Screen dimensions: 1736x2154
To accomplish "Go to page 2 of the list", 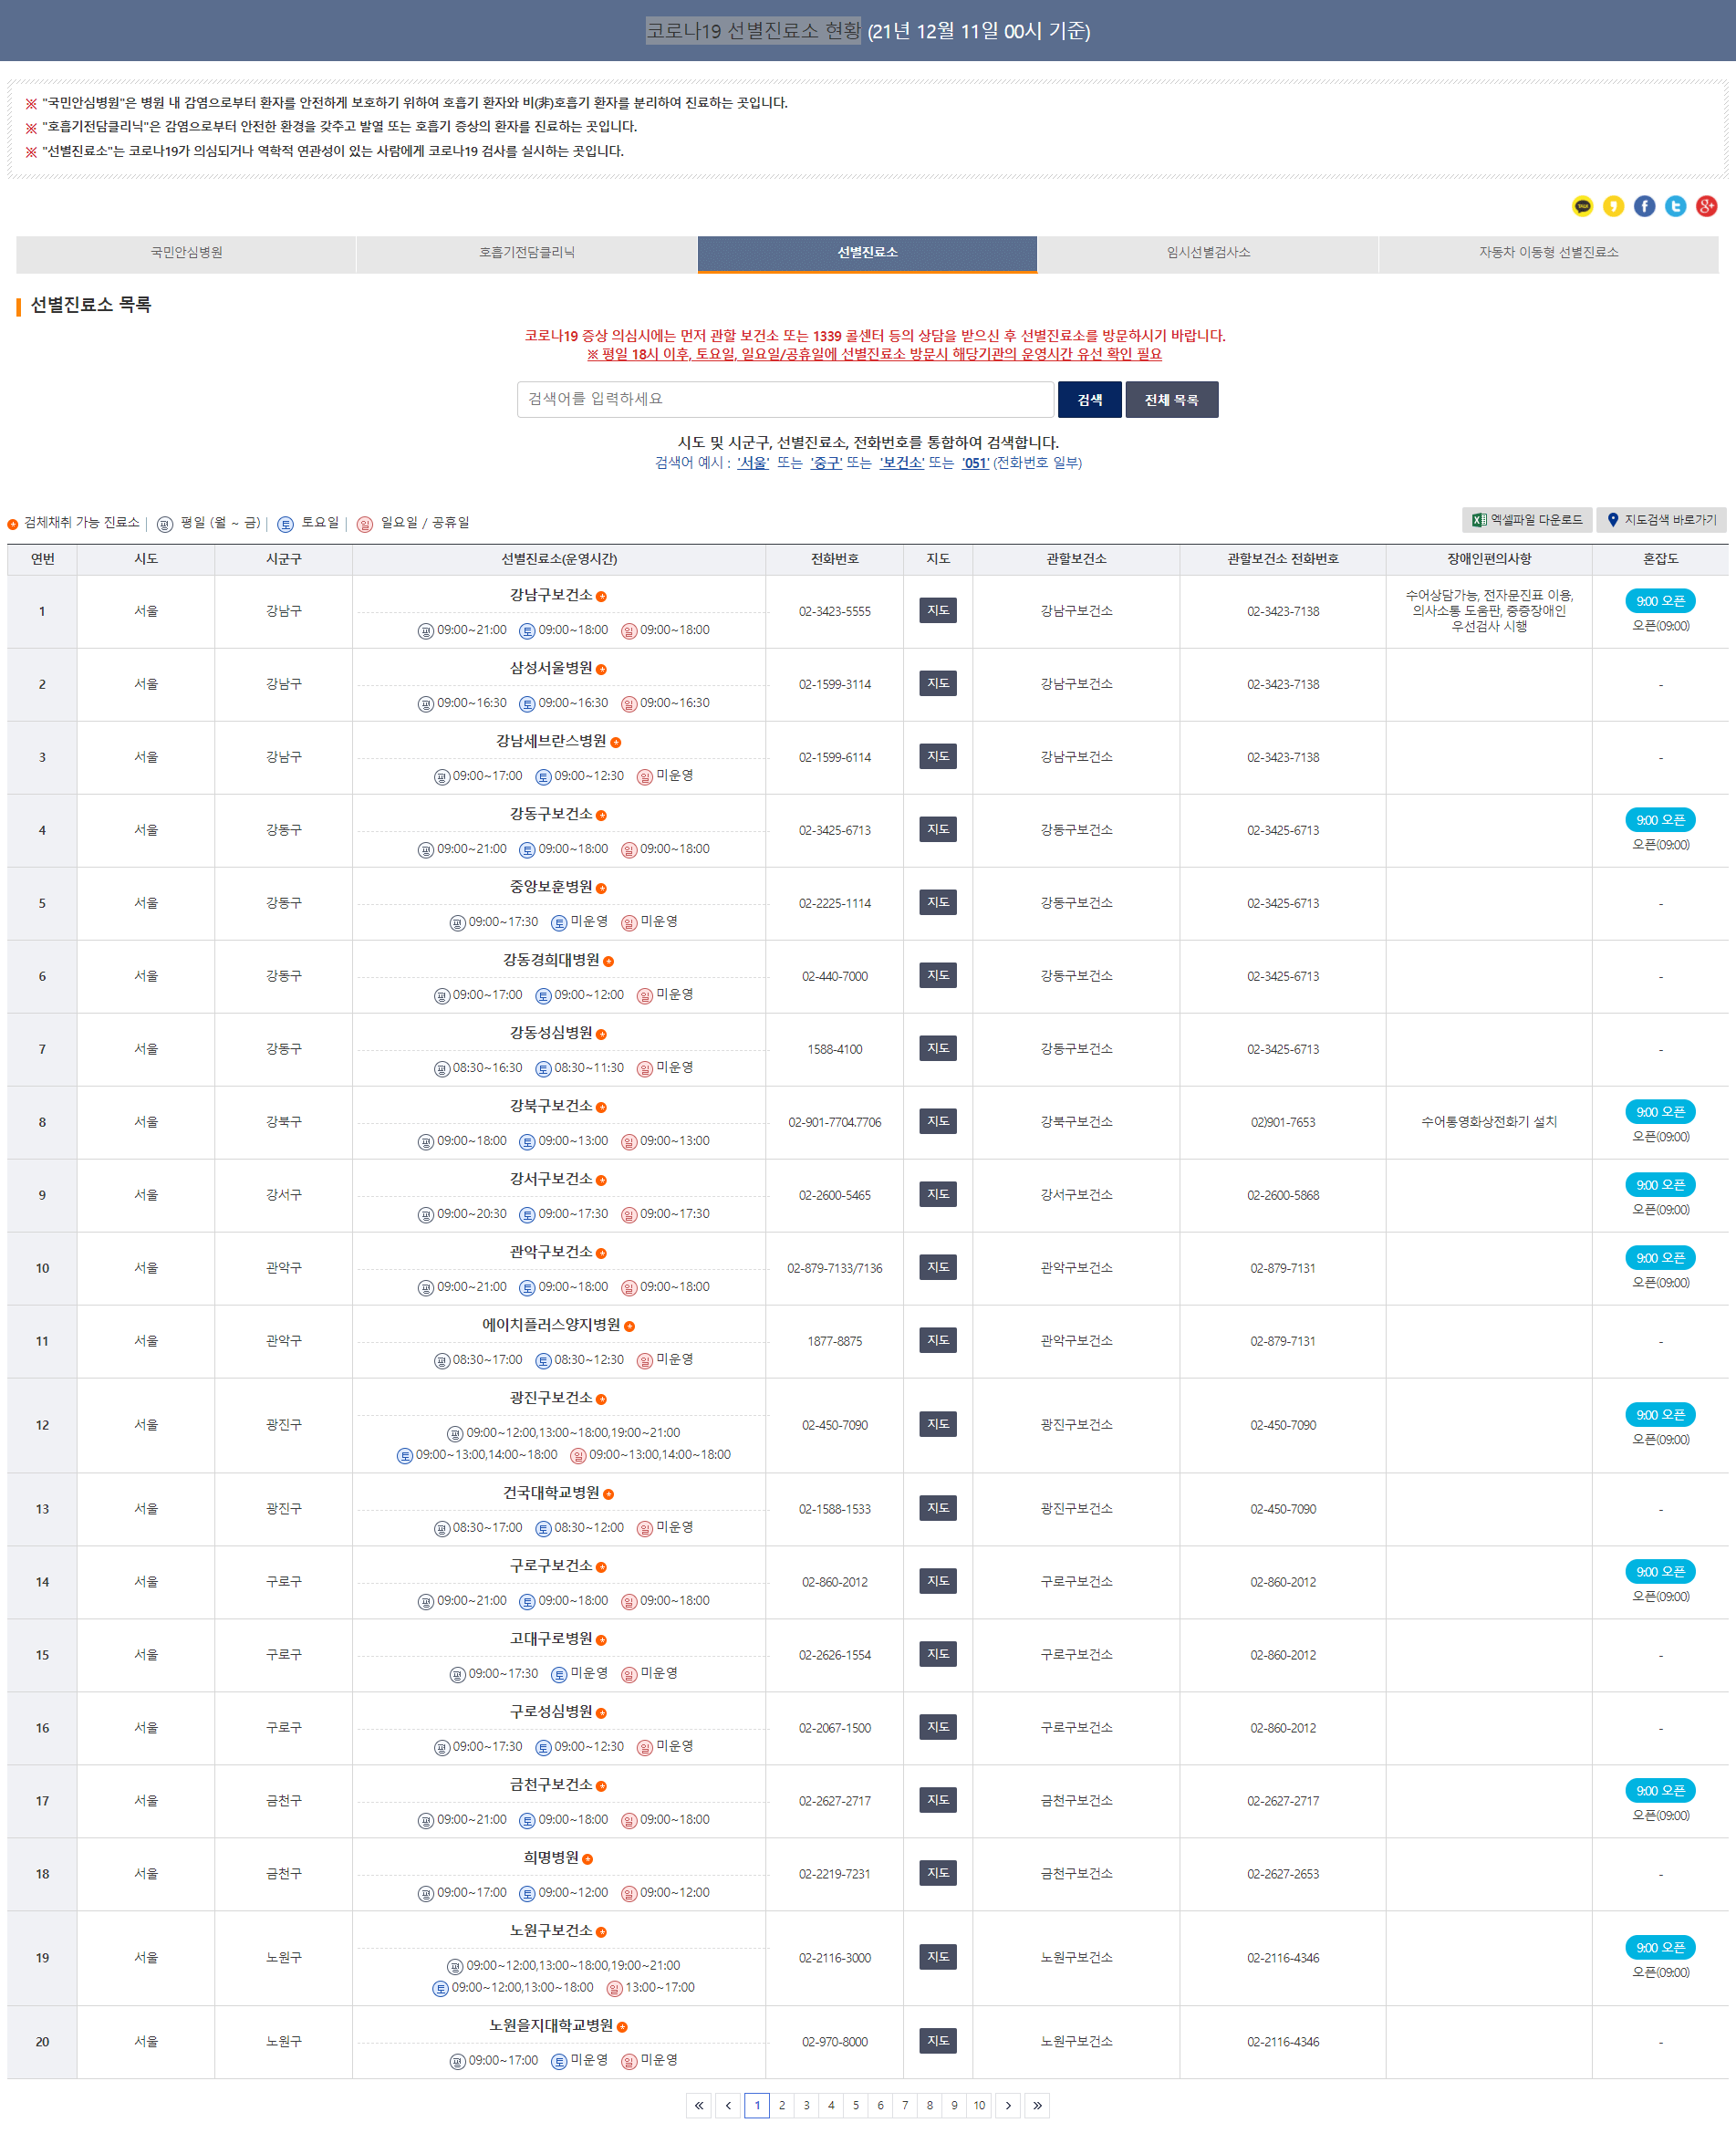I will [x=782, y=2105].
